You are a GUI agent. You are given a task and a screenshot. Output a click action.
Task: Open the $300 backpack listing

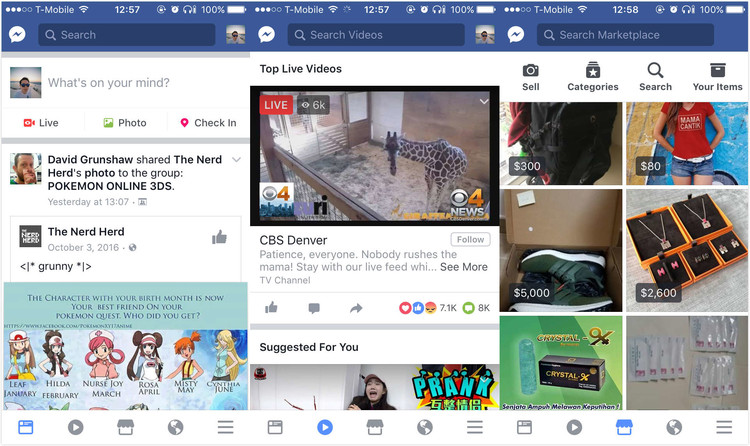[561, 144]
